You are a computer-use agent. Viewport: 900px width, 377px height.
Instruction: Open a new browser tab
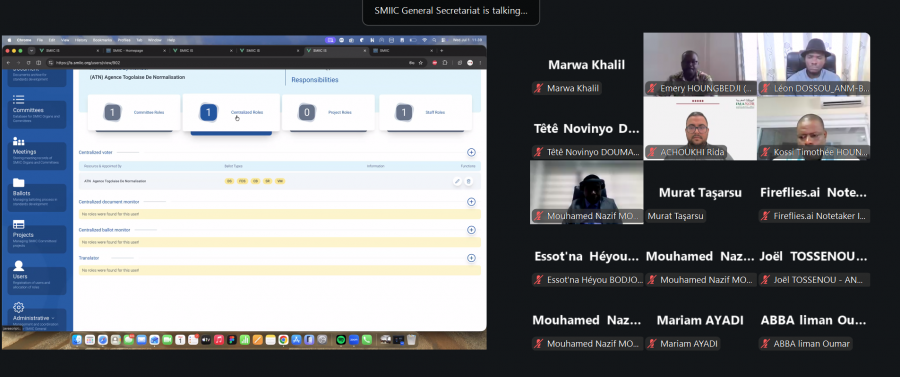(441, 50)
